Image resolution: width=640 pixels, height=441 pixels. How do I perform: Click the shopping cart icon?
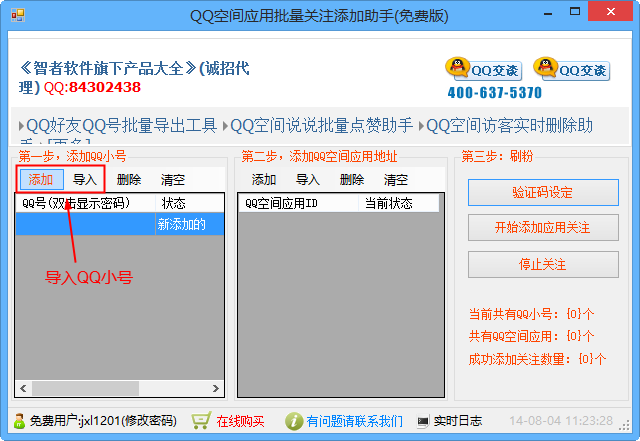pos(201,421)
